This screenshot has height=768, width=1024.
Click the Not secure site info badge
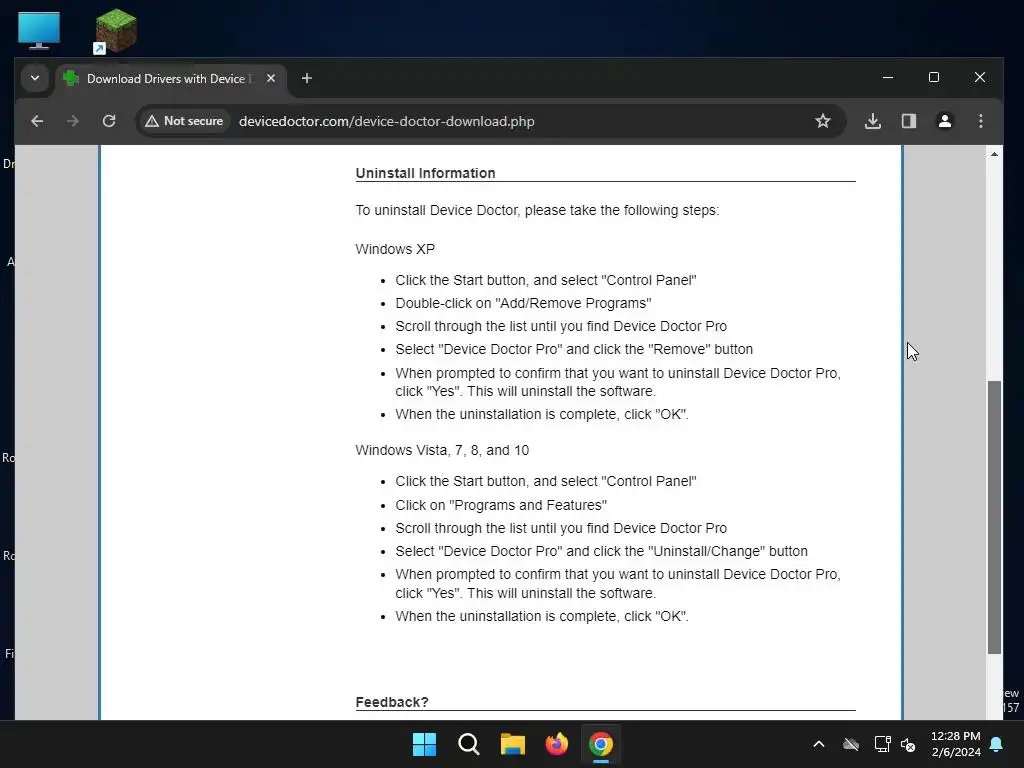(x=185, y=121)
